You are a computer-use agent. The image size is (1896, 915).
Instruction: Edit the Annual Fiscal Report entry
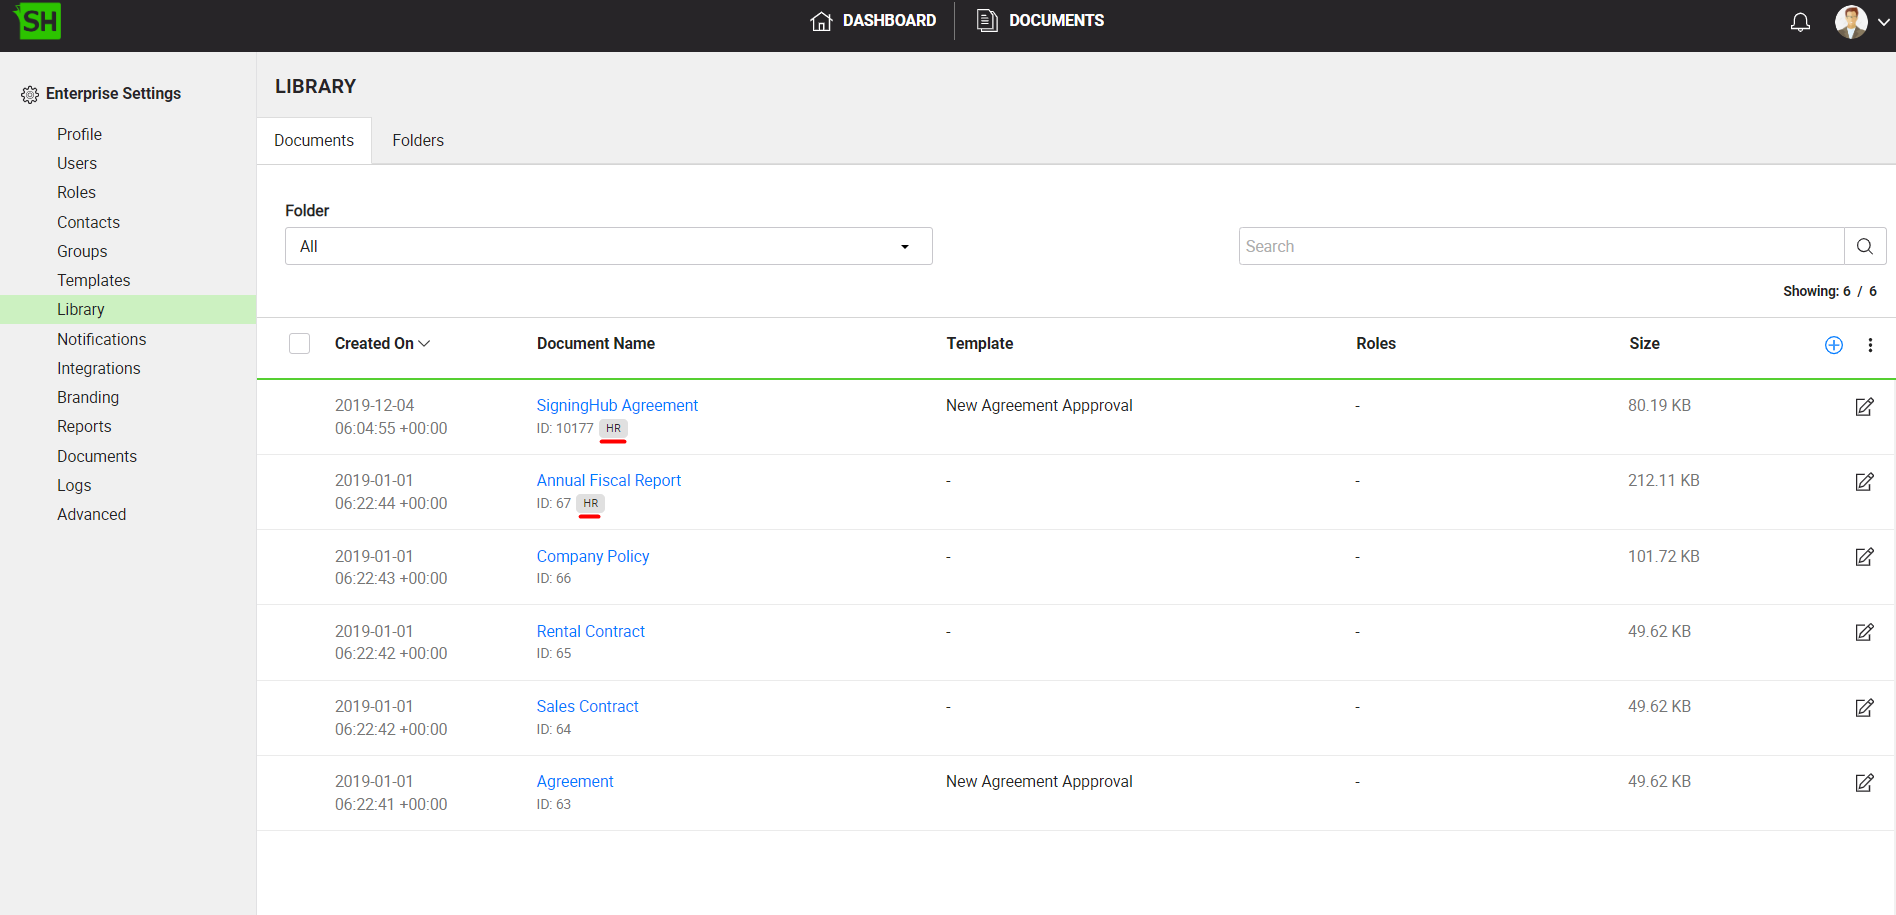tap(1864, 482)
